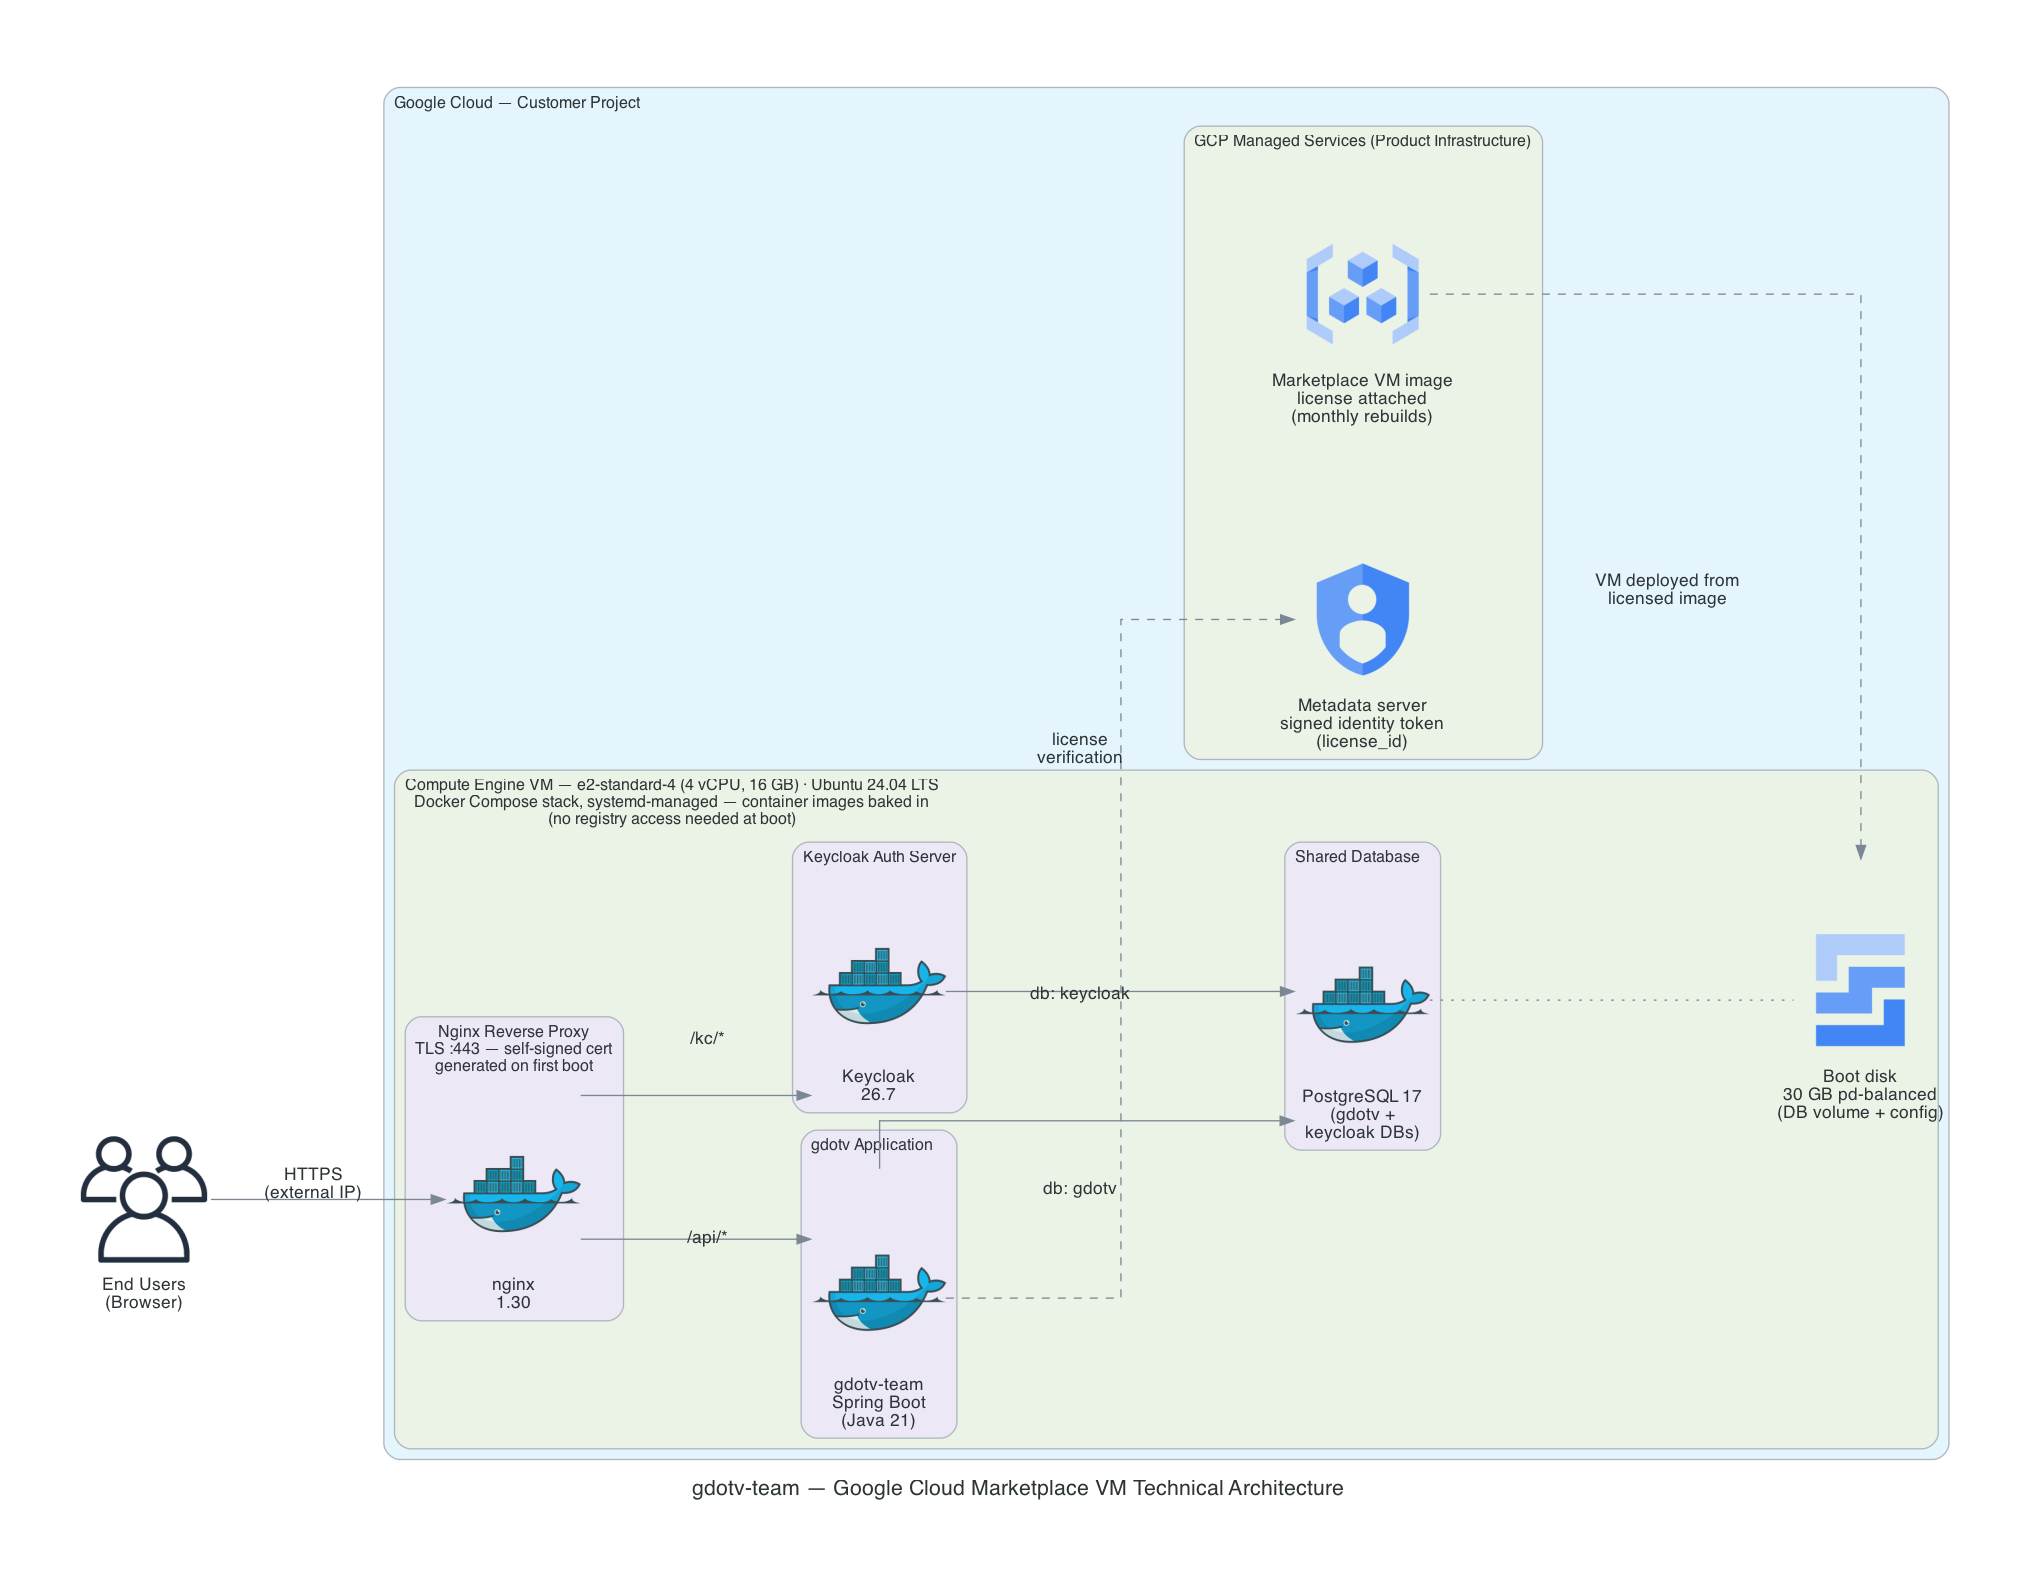Click the 'license verification' edge label

1079,748
